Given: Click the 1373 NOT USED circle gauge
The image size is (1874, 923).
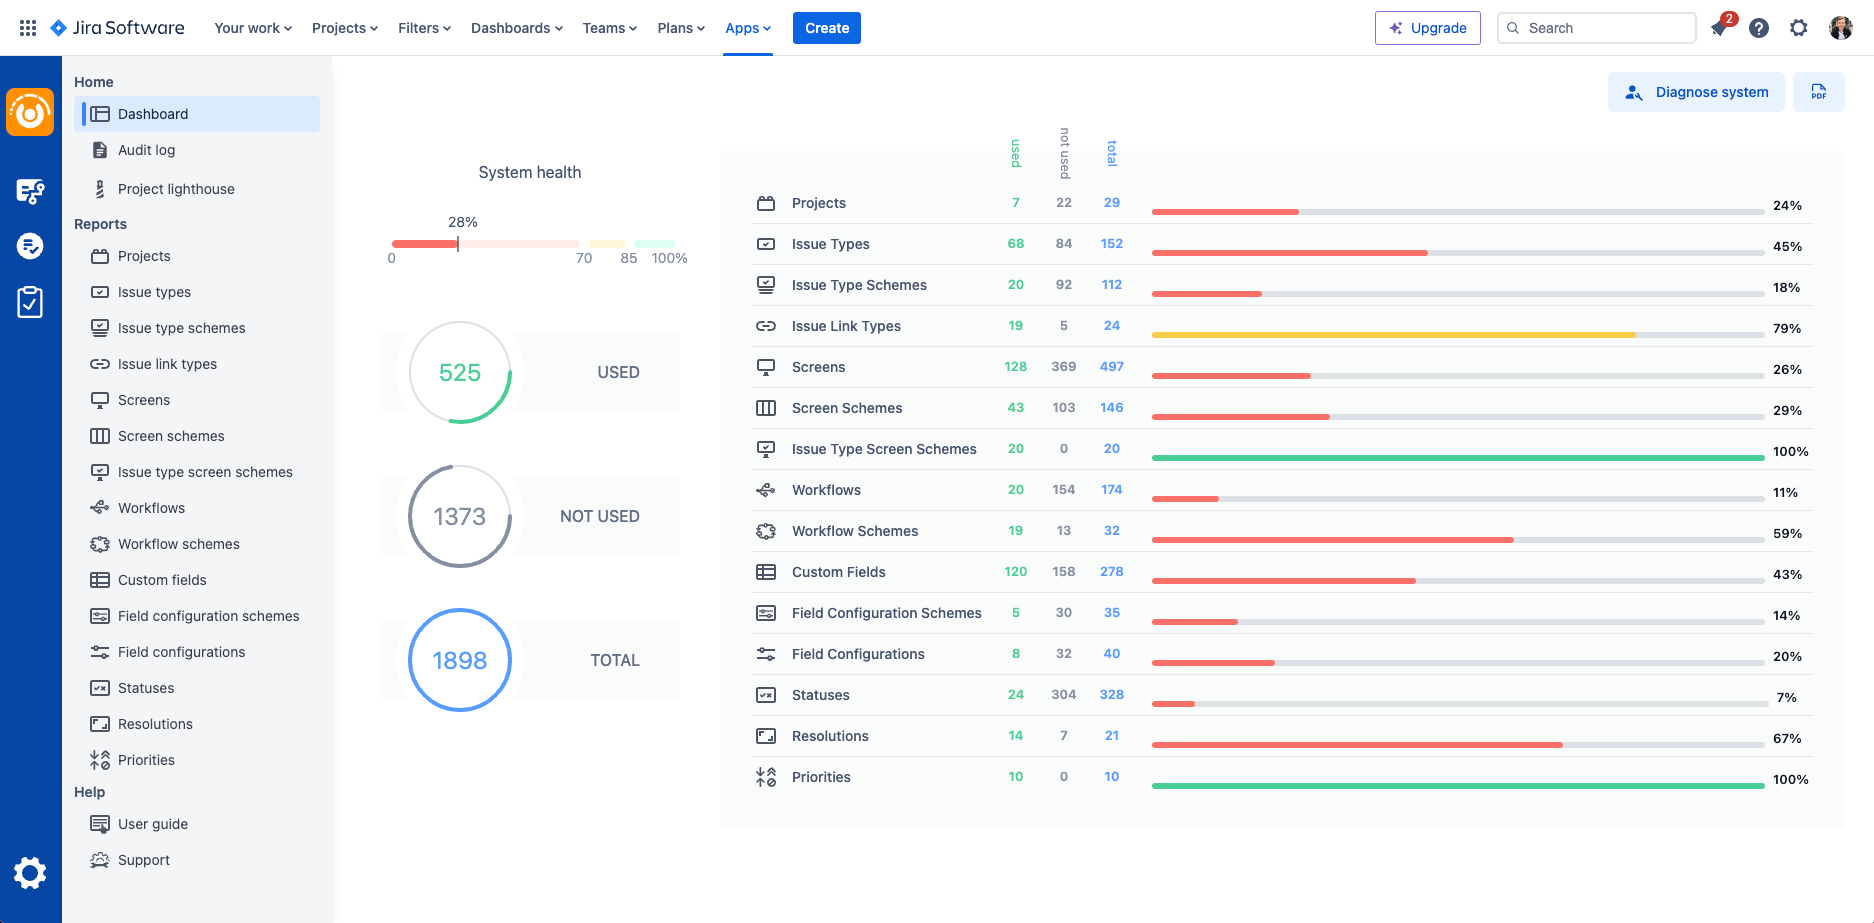Looking at the screenshot, I should 460,516.
